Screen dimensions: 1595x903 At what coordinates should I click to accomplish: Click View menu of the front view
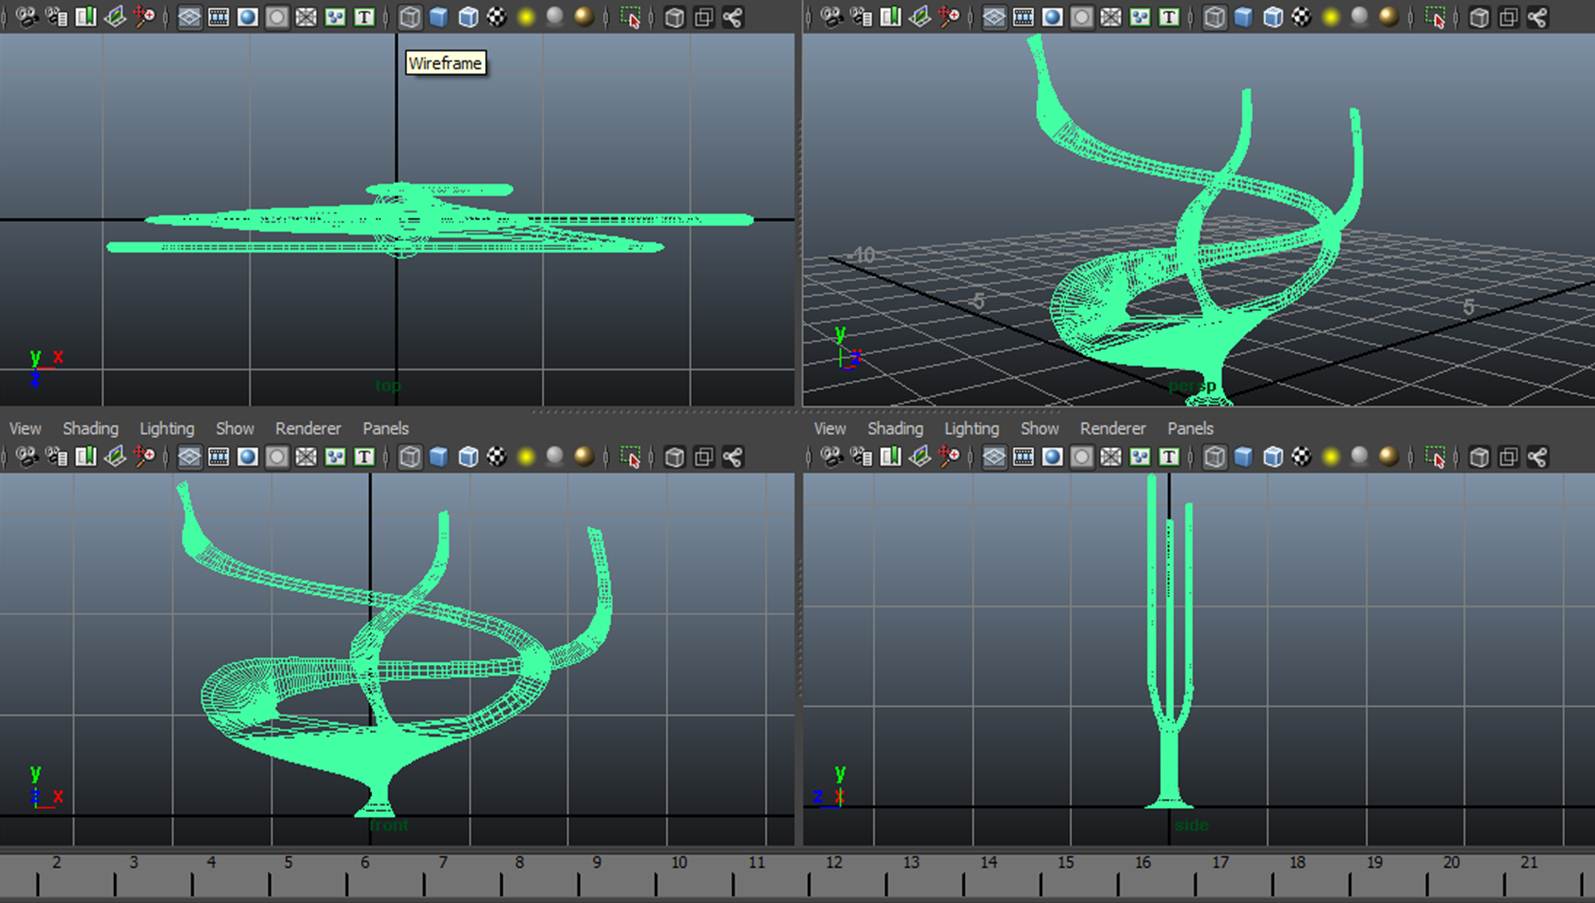[25, 428]
